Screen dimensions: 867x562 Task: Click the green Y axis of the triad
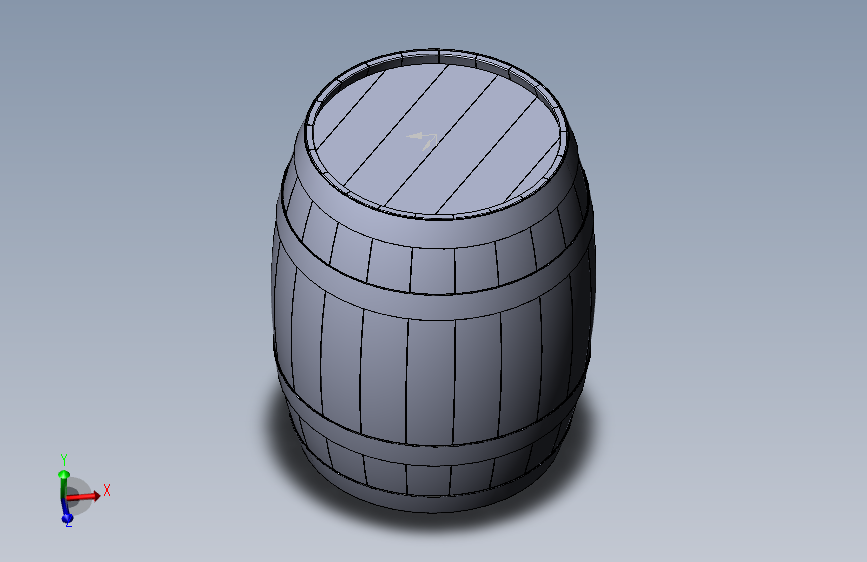pyautogui.click(x=64, y=483)
